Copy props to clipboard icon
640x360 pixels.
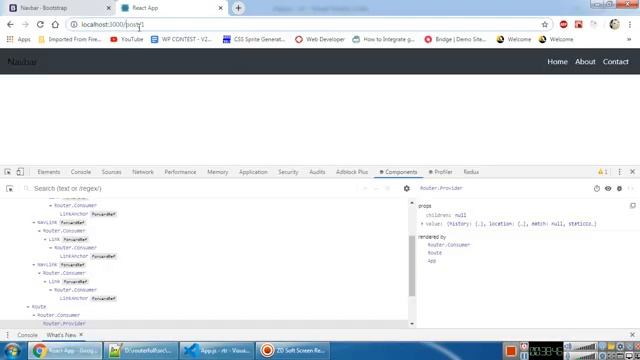(633, 206)
